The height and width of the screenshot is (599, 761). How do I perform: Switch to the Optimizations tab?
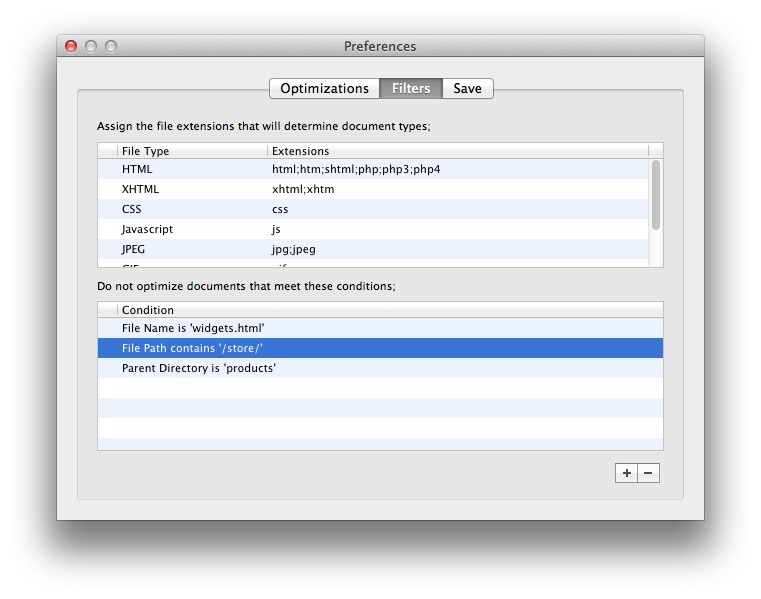point(324,88)
